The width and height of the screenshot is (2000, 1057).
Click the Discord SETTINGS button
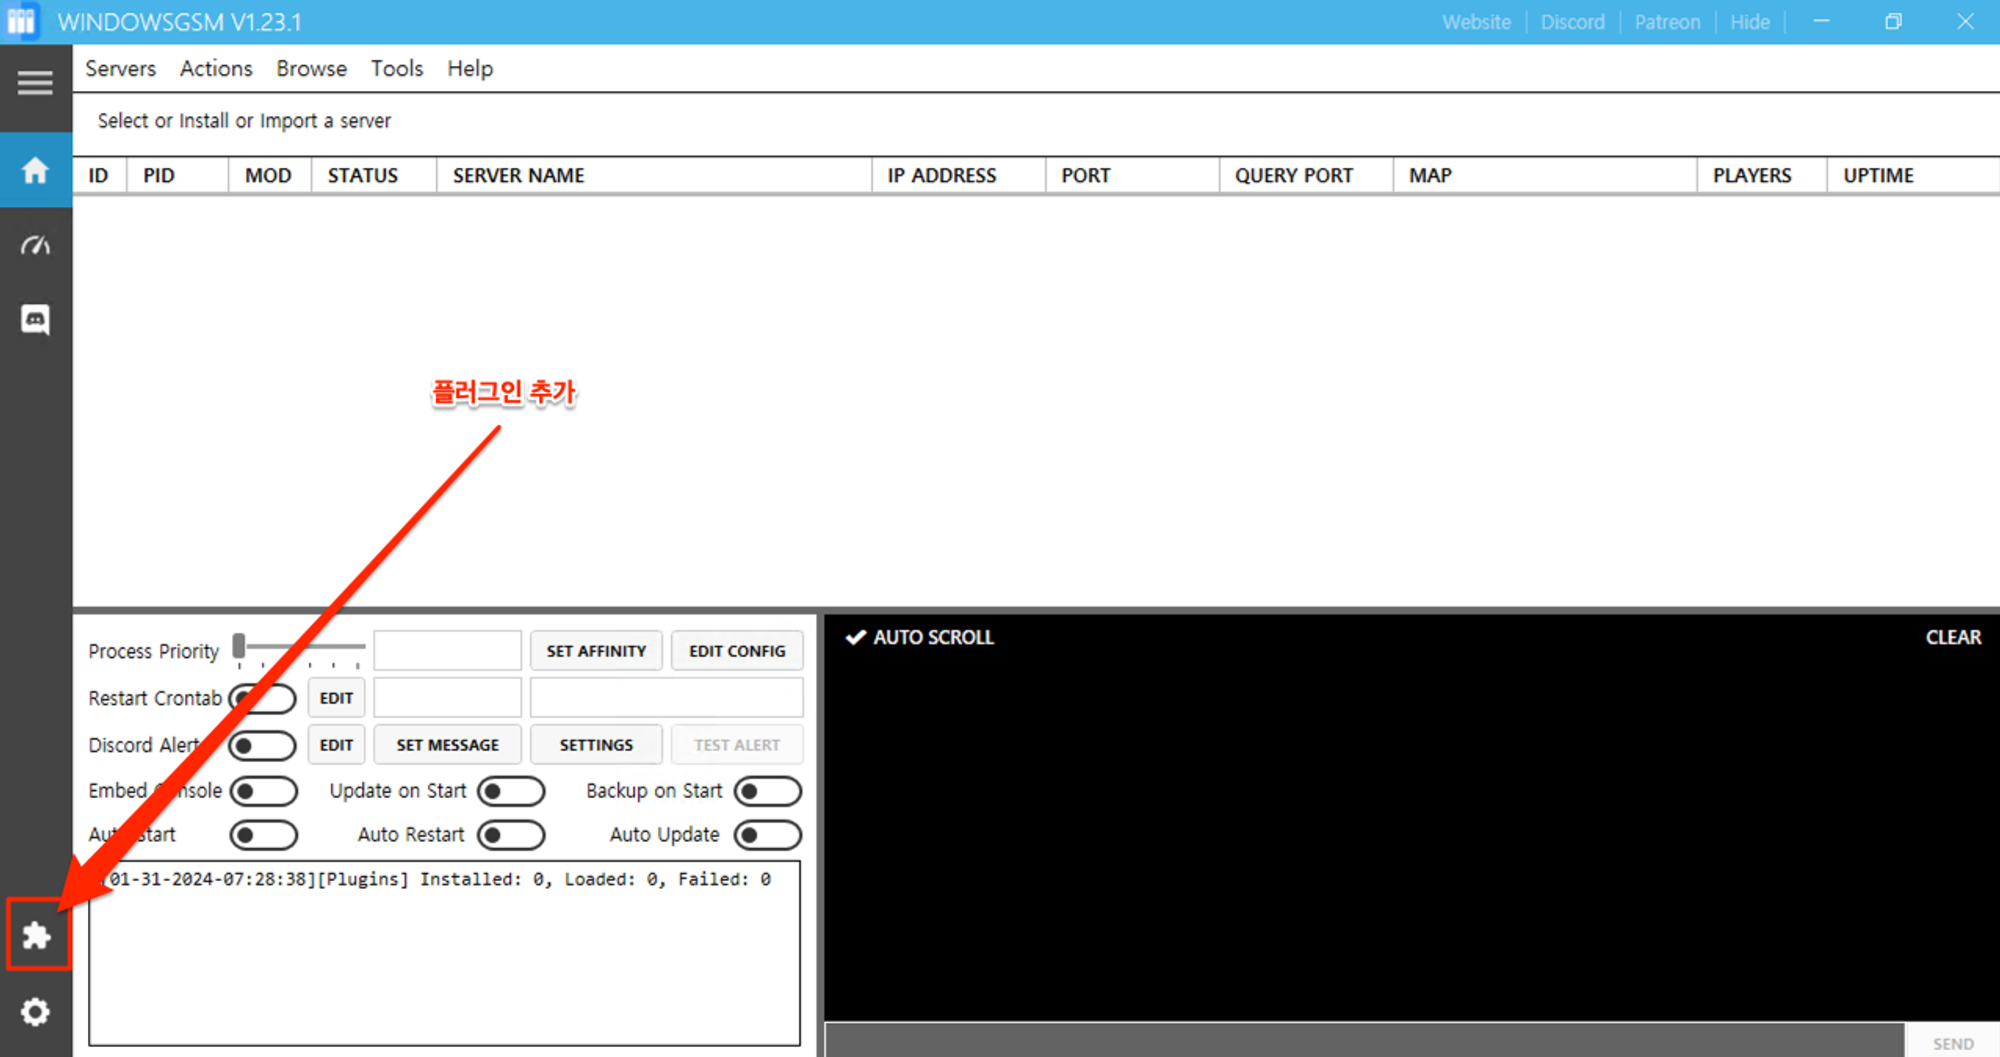tap(596, 745)
